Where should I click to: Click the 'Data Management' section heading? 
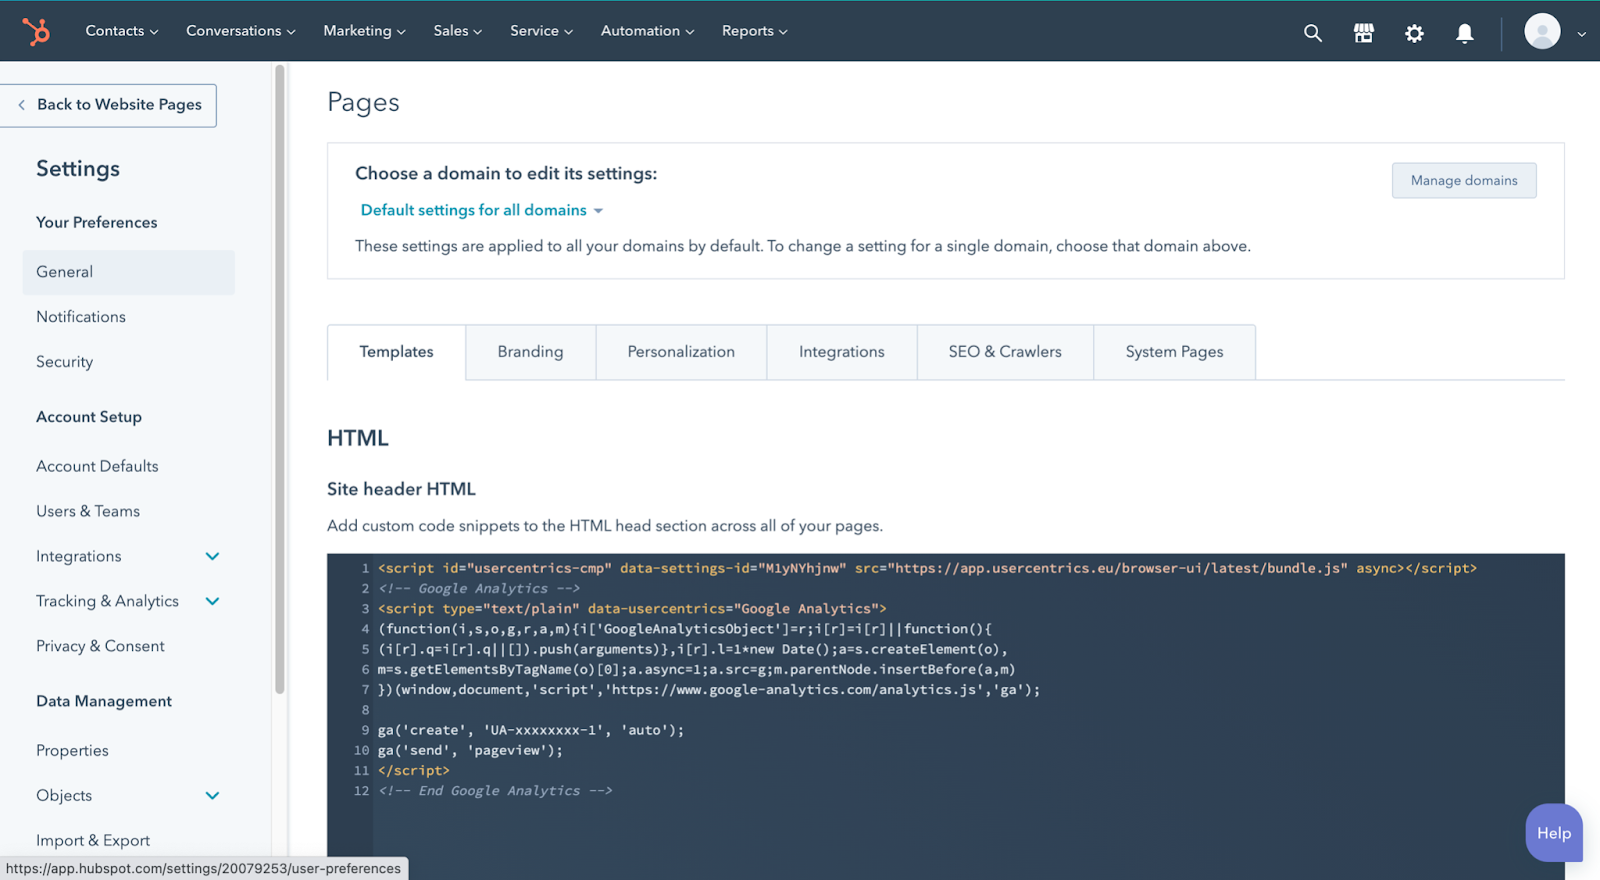coord(104,702)
